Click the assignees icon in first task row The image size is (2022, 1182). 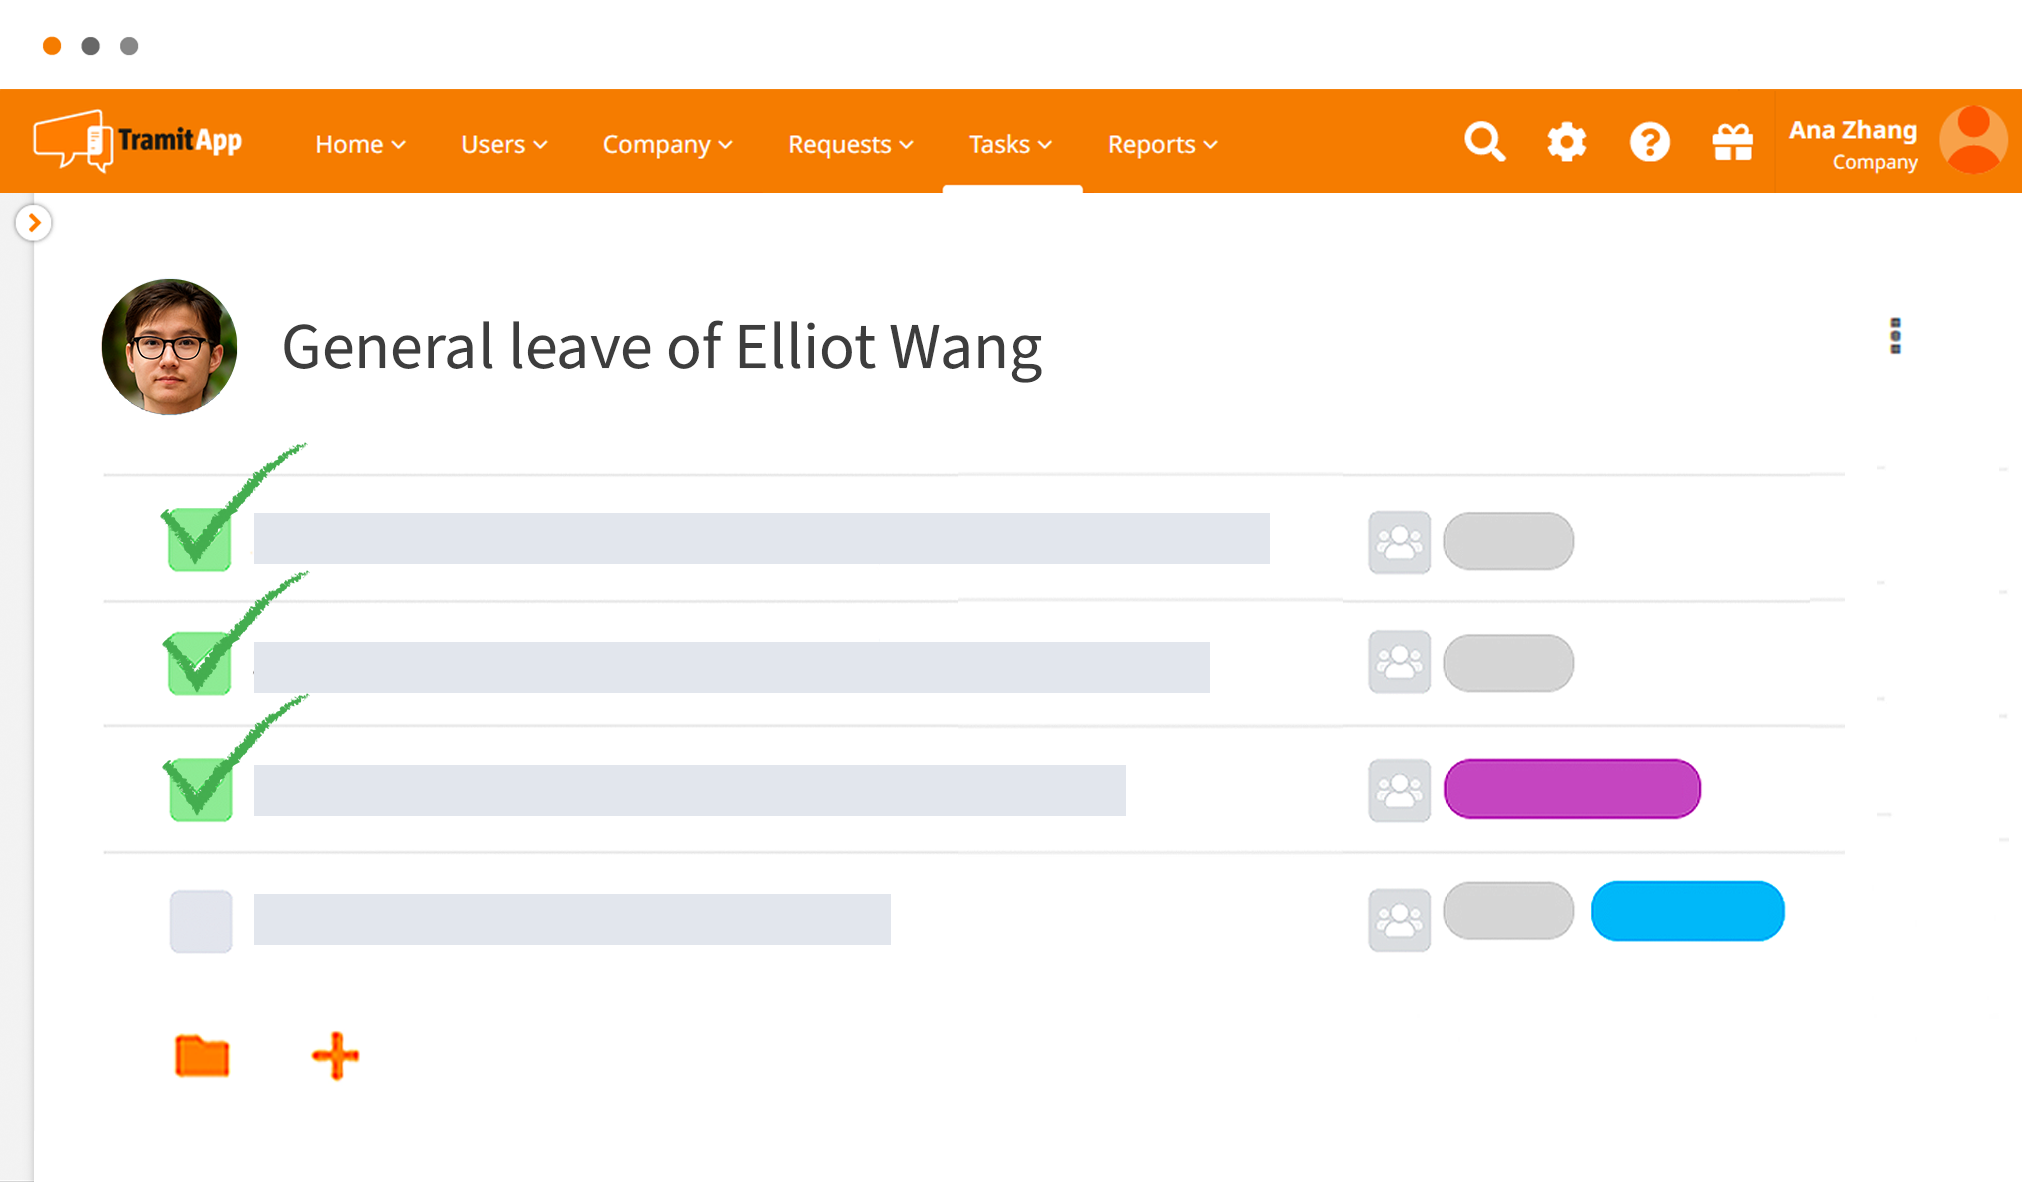1399,542
